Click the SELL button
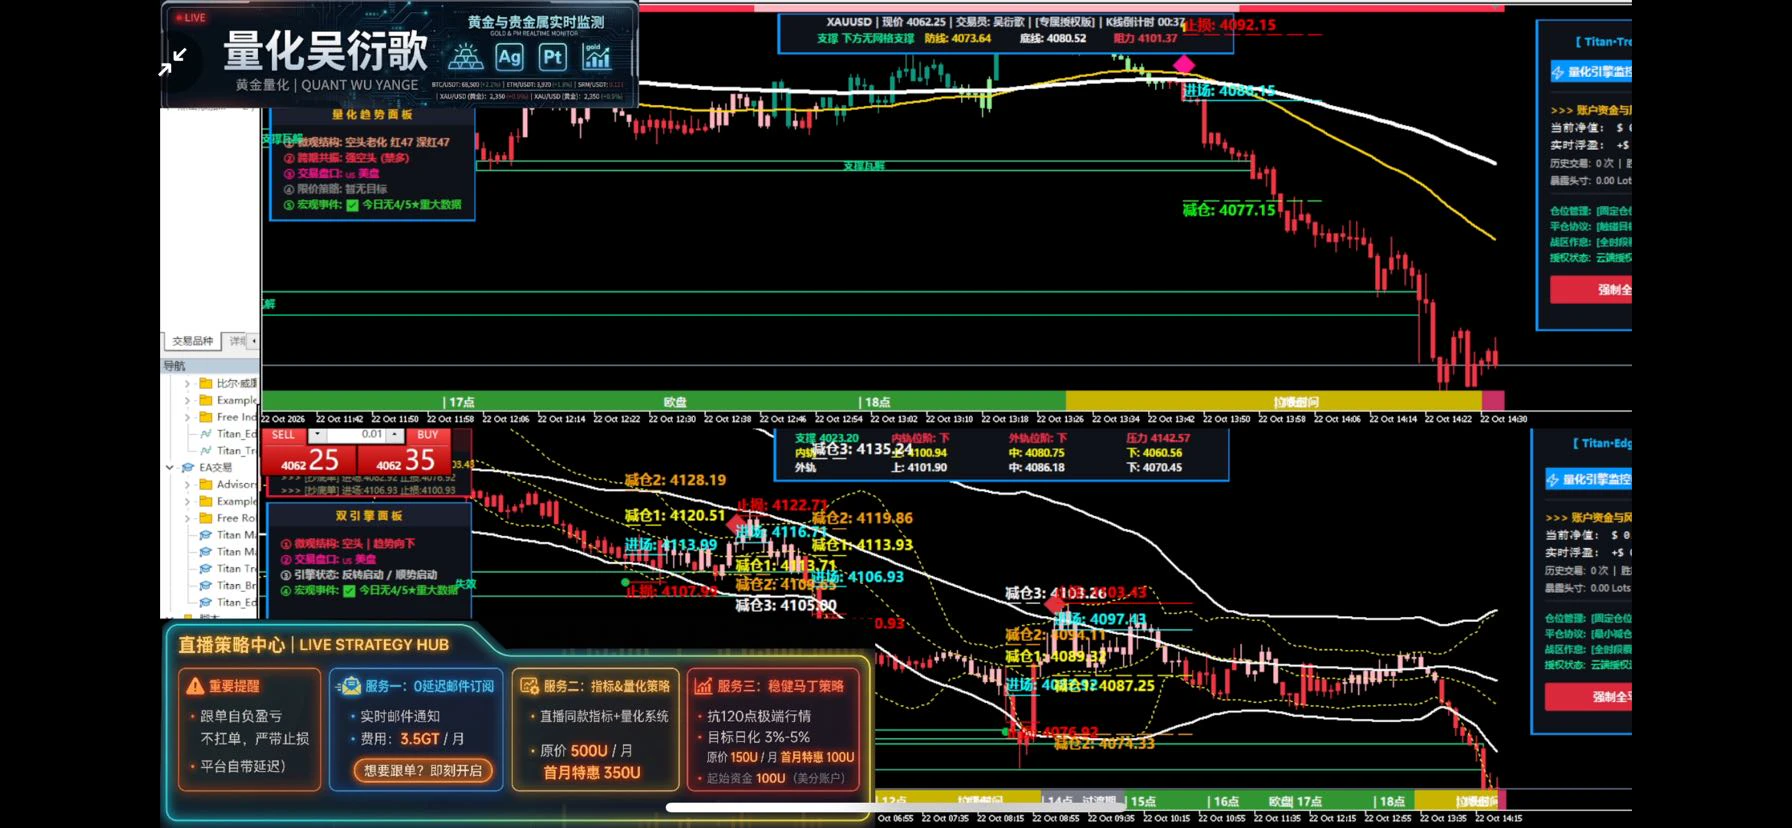This screenshot has height=828, width=1792. pos(283,435)
